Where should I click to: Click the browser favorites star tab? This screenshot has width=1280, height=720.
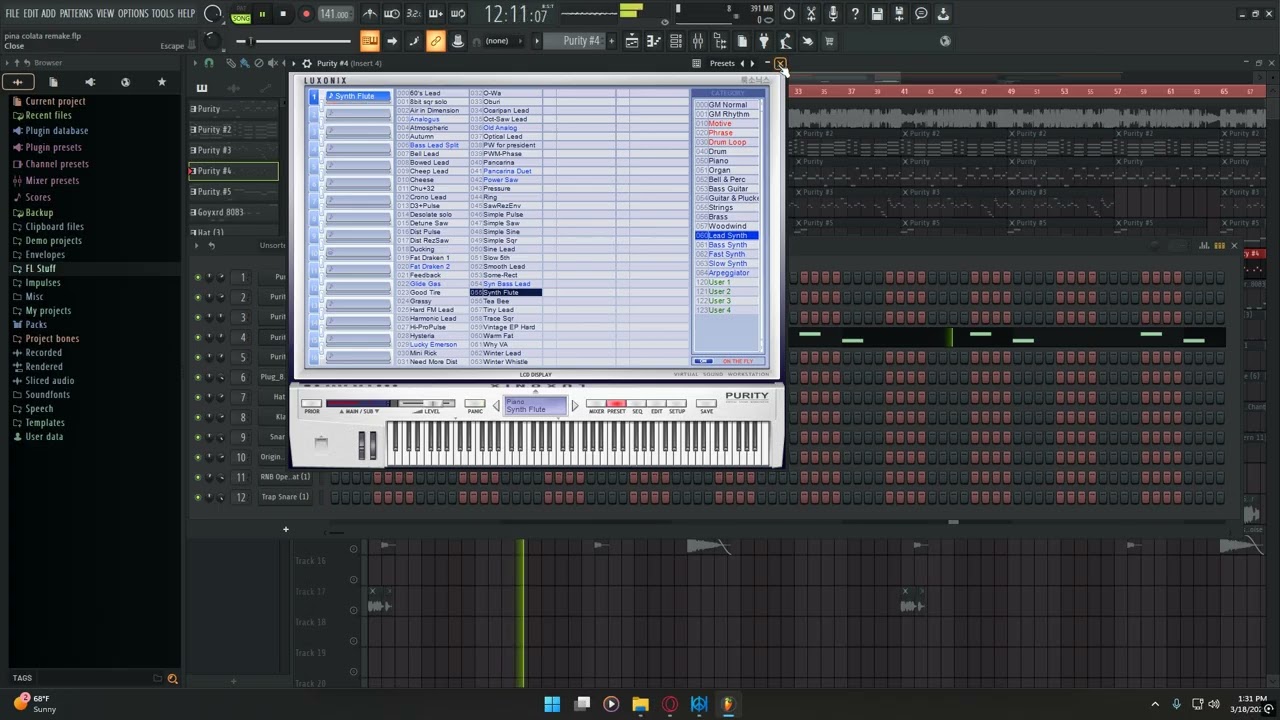161,82
